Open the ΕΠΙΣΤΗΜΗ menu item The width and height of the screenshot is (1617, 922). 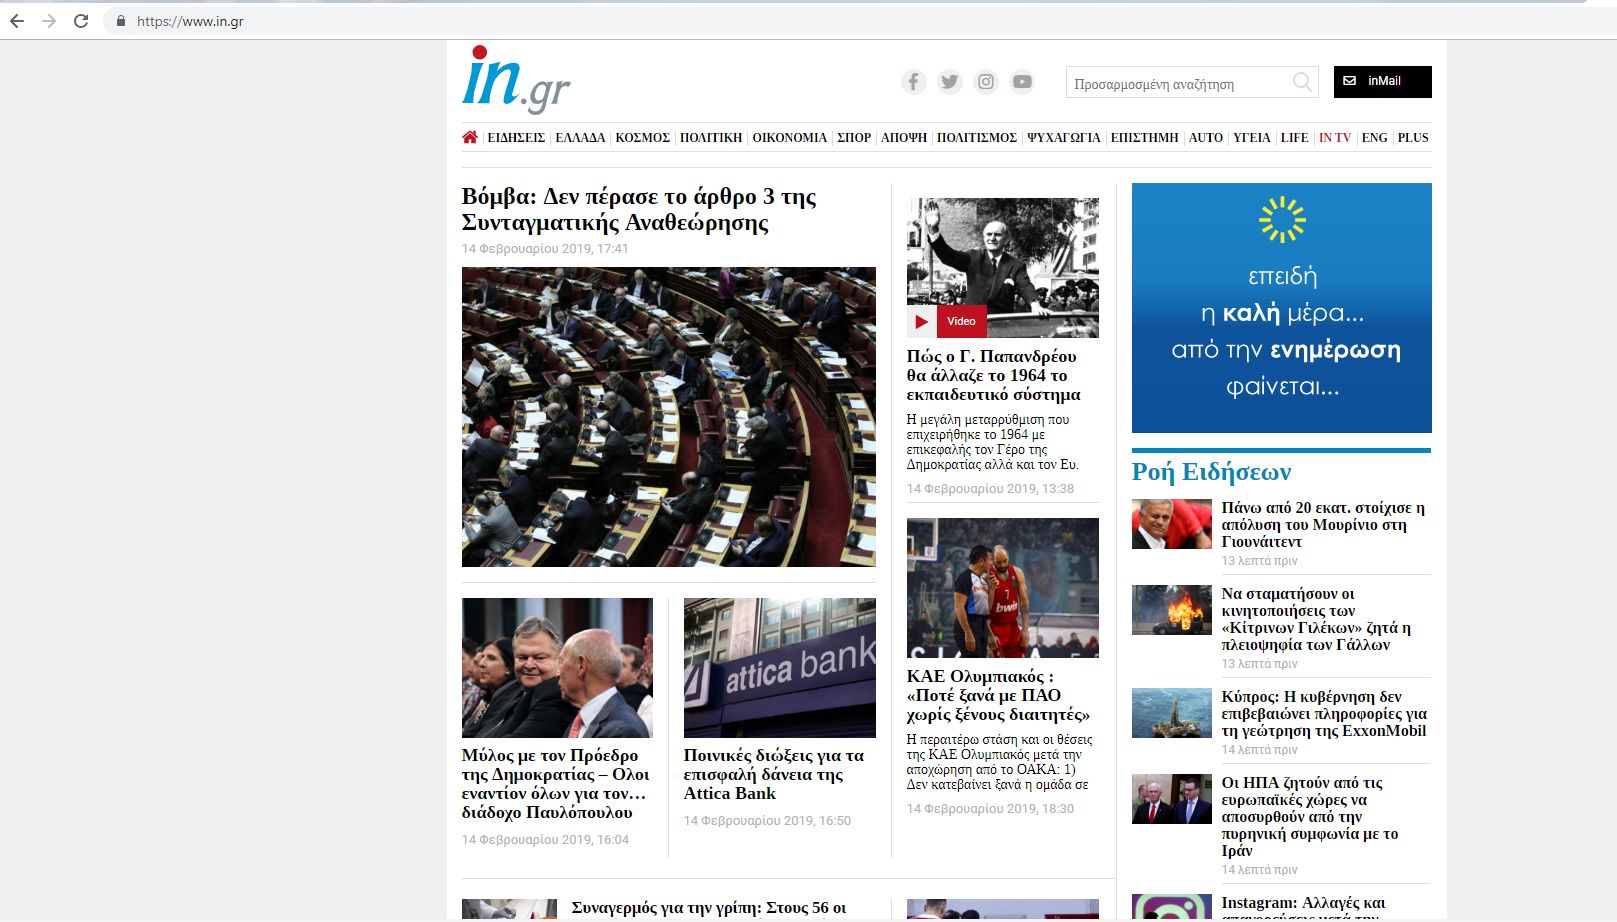1145,138
